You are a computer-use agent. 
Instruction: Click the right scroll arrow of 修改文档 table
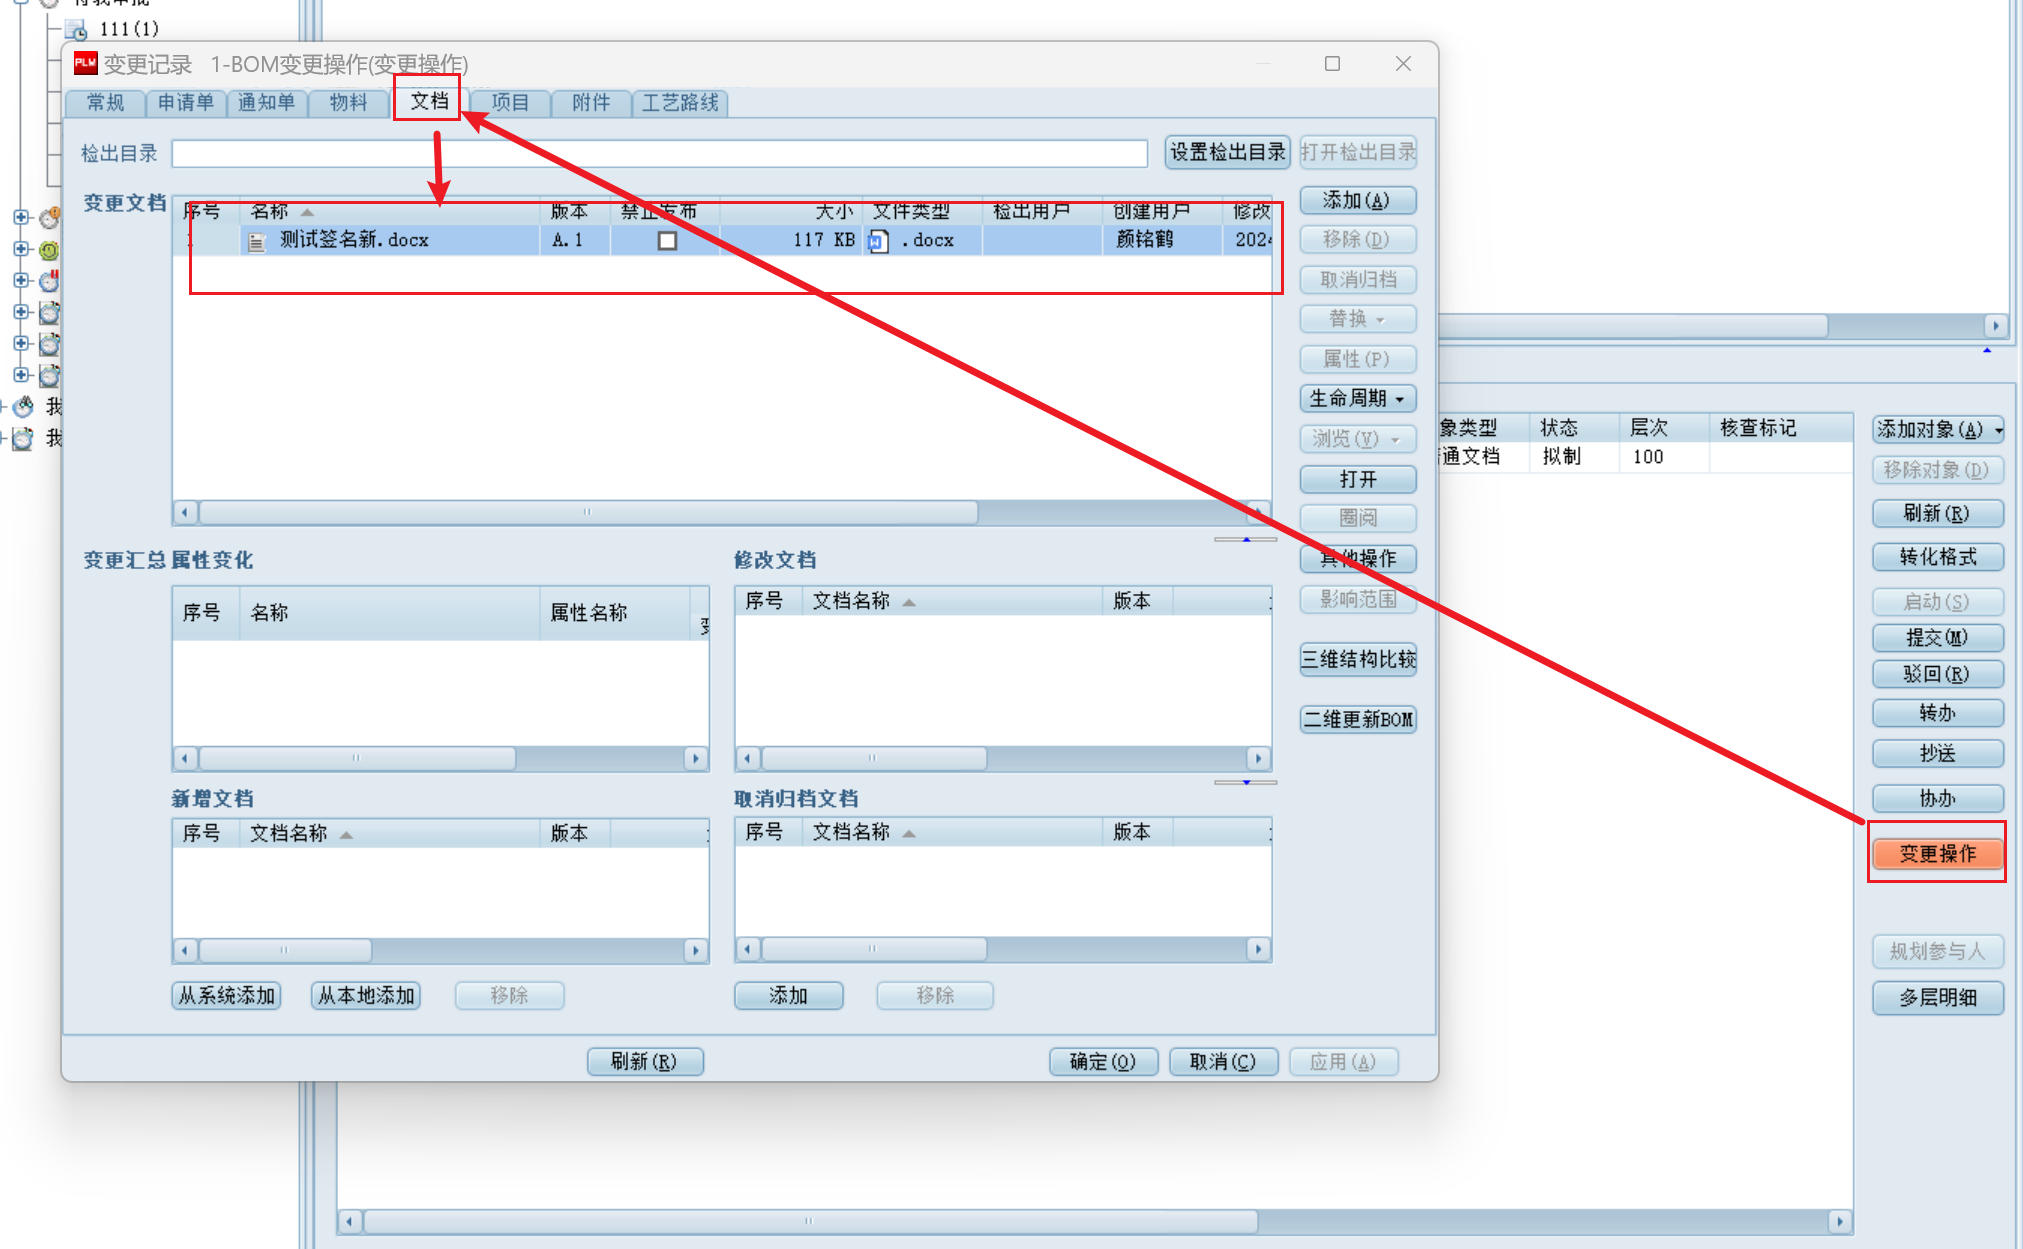tap(1259, 758)
